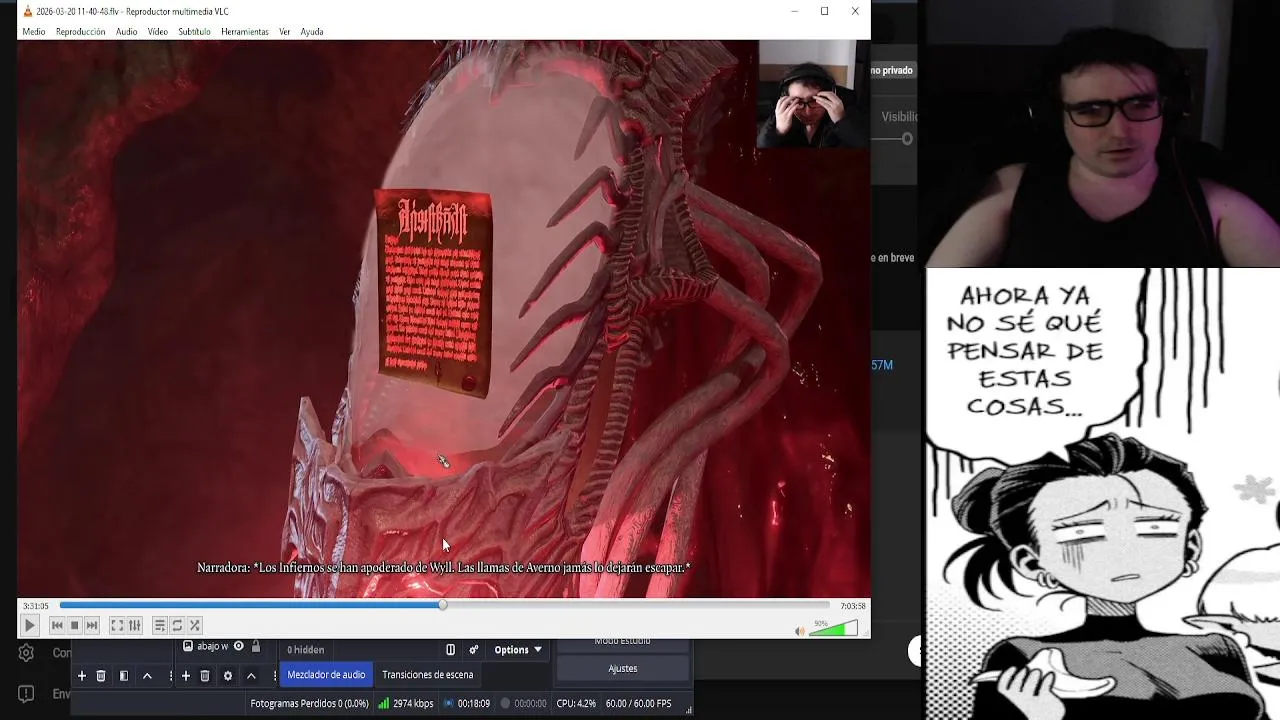This screenshot has height=720, width=1280.
Task: Mute VLC audio via speaker icon
Action: 799,631
